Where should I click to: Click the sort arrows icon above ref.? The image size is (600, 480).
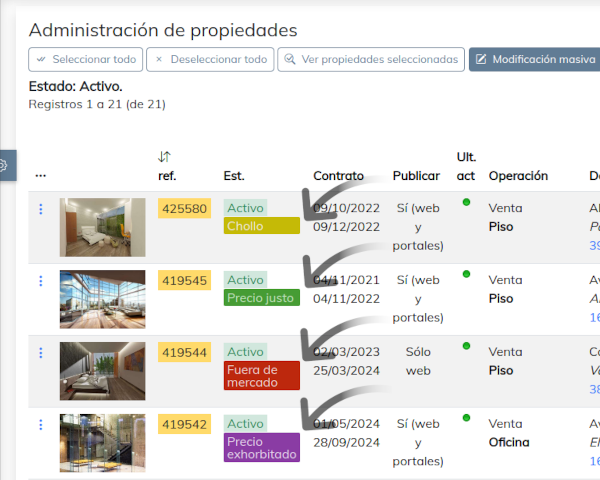(x=165, y=156)
